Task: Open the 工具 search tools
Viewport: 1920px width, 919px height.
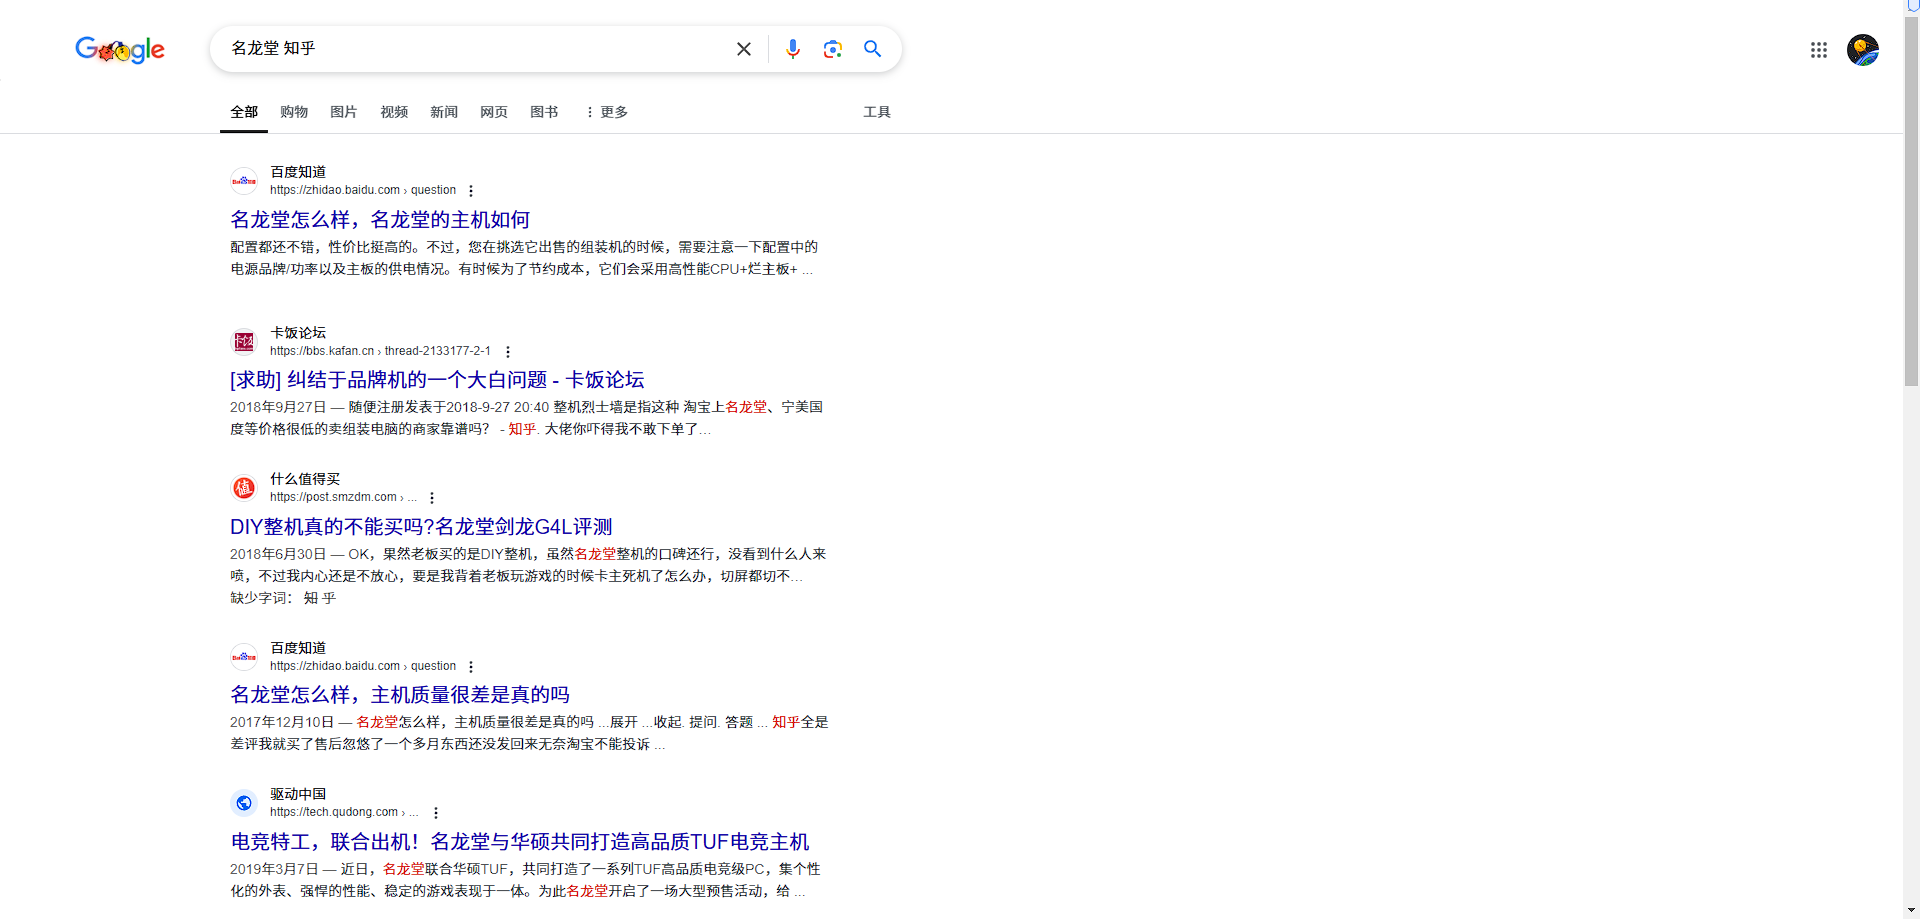Action: click(x=877, y=112)
